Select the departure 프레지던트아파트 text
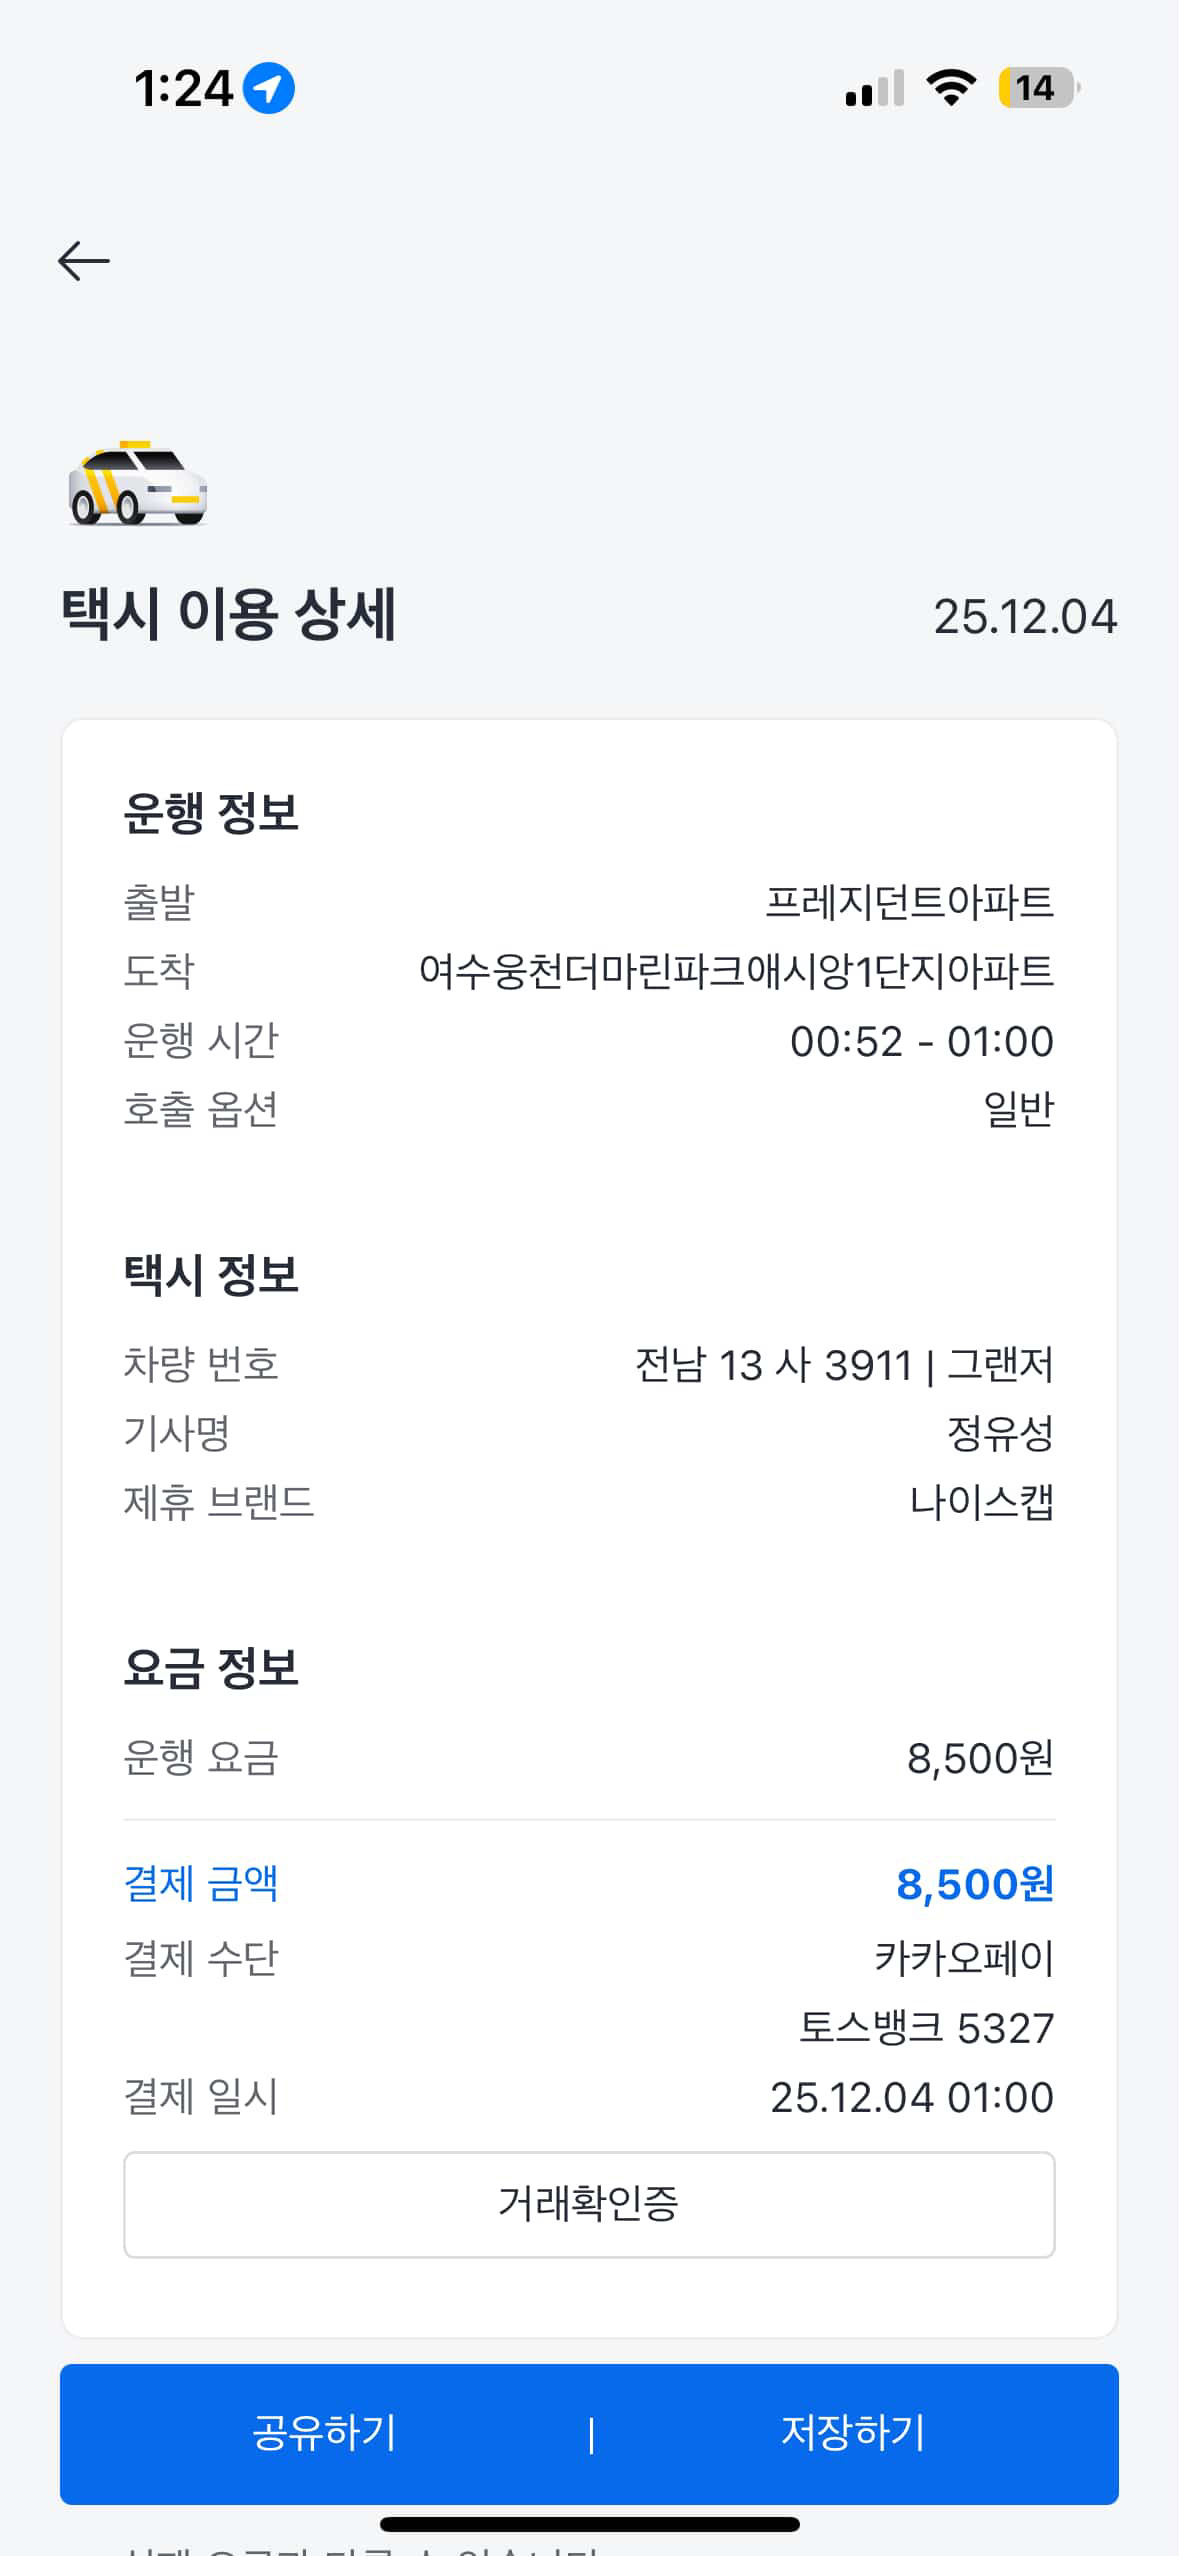 click(x=909, y=902)
